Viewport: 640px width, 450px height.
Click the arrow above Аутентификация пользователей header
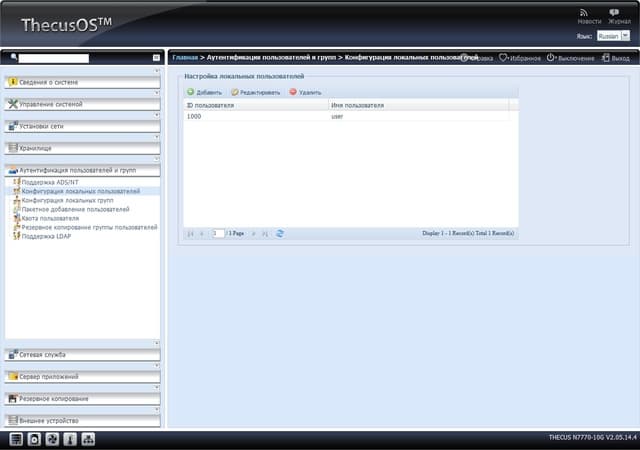pos(157,159)
